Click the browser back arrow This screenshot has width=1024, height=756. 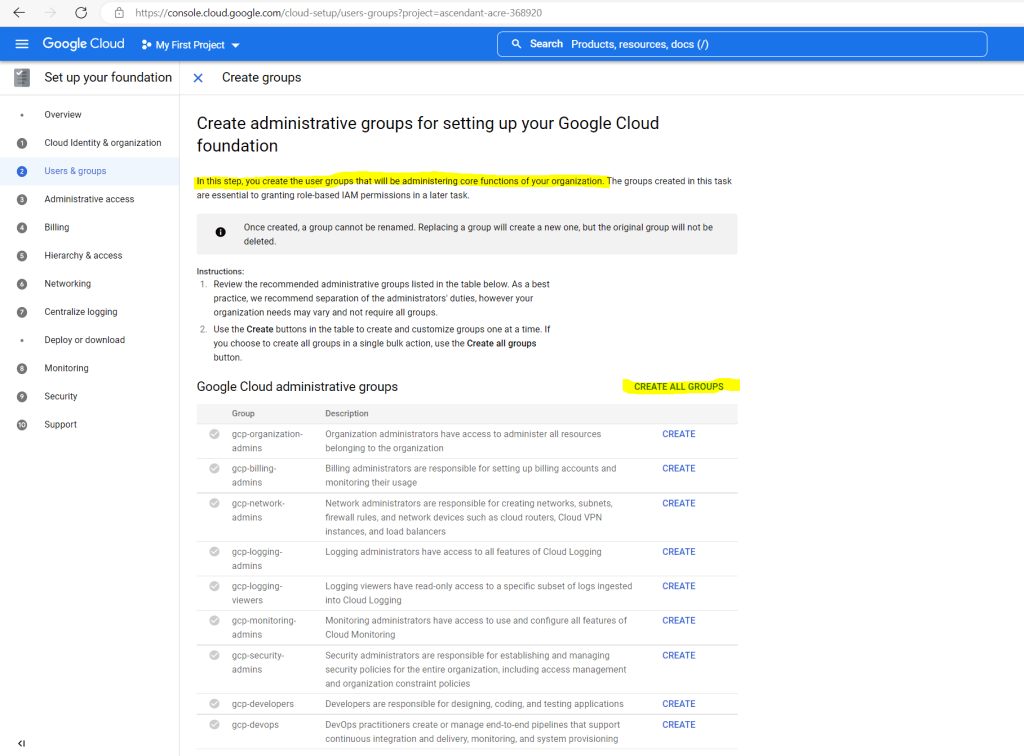[19, 12]
